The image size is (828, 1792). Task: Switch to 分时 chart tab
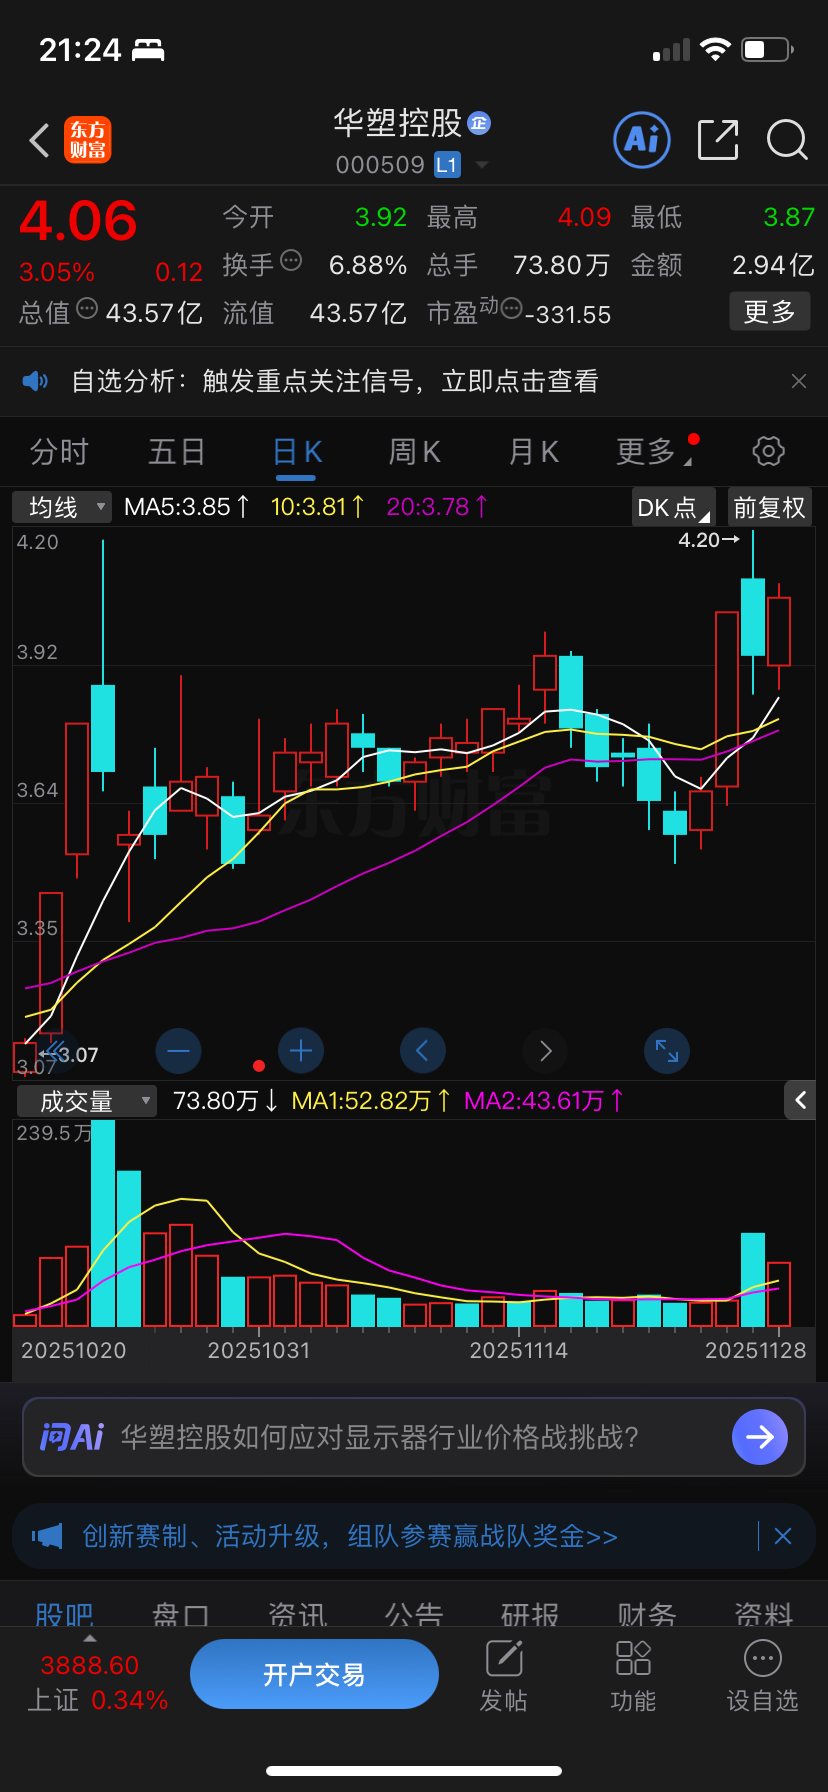[x=59, y=452]
